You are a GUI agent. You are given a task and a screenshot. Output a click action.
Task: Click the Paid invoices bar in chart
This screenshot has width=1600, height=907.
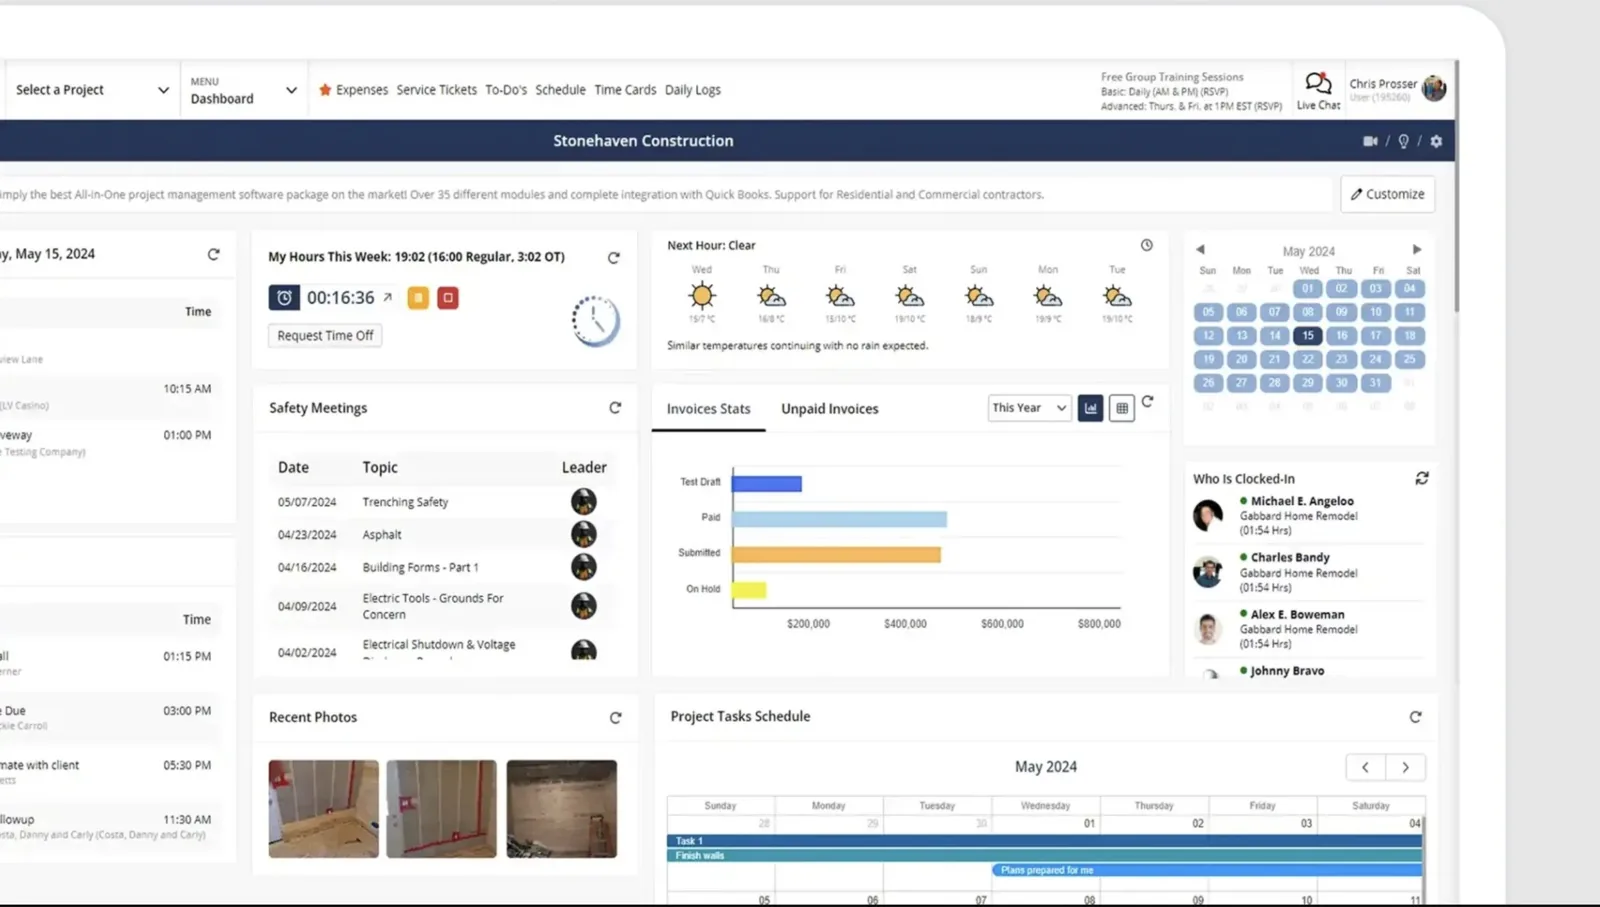pyautogui.click(x=839, y=519)
